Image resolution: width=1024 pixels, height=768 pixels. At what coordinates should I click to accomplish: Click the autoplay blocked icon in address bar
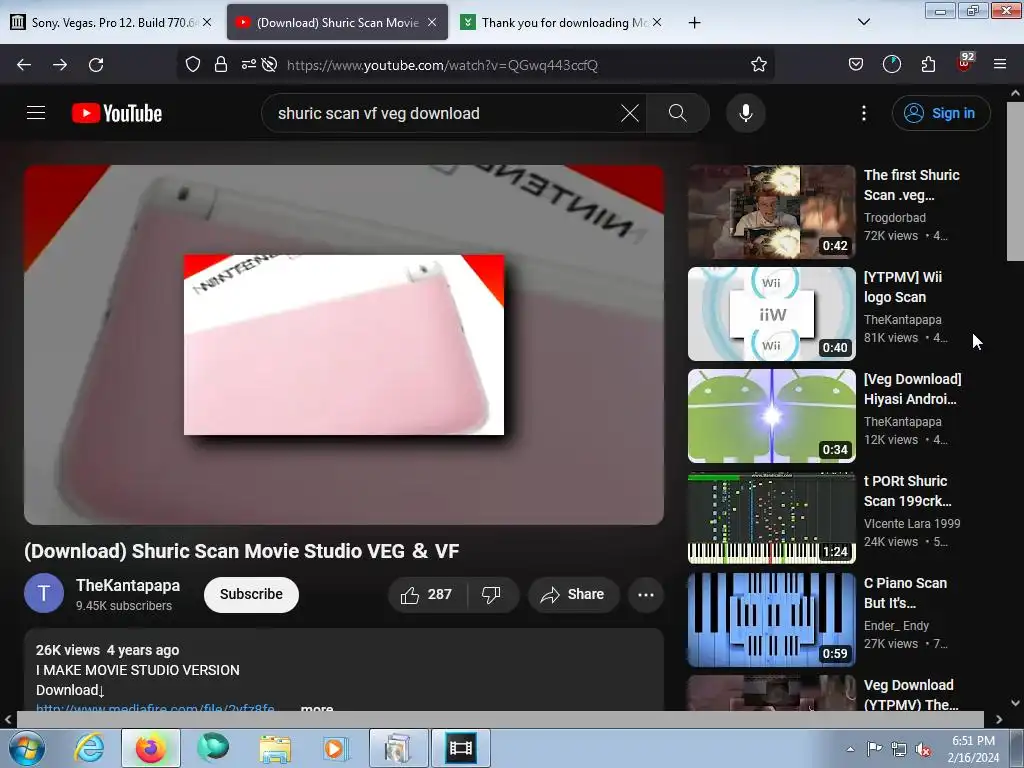pyautogui.click(x=269, y=65)
